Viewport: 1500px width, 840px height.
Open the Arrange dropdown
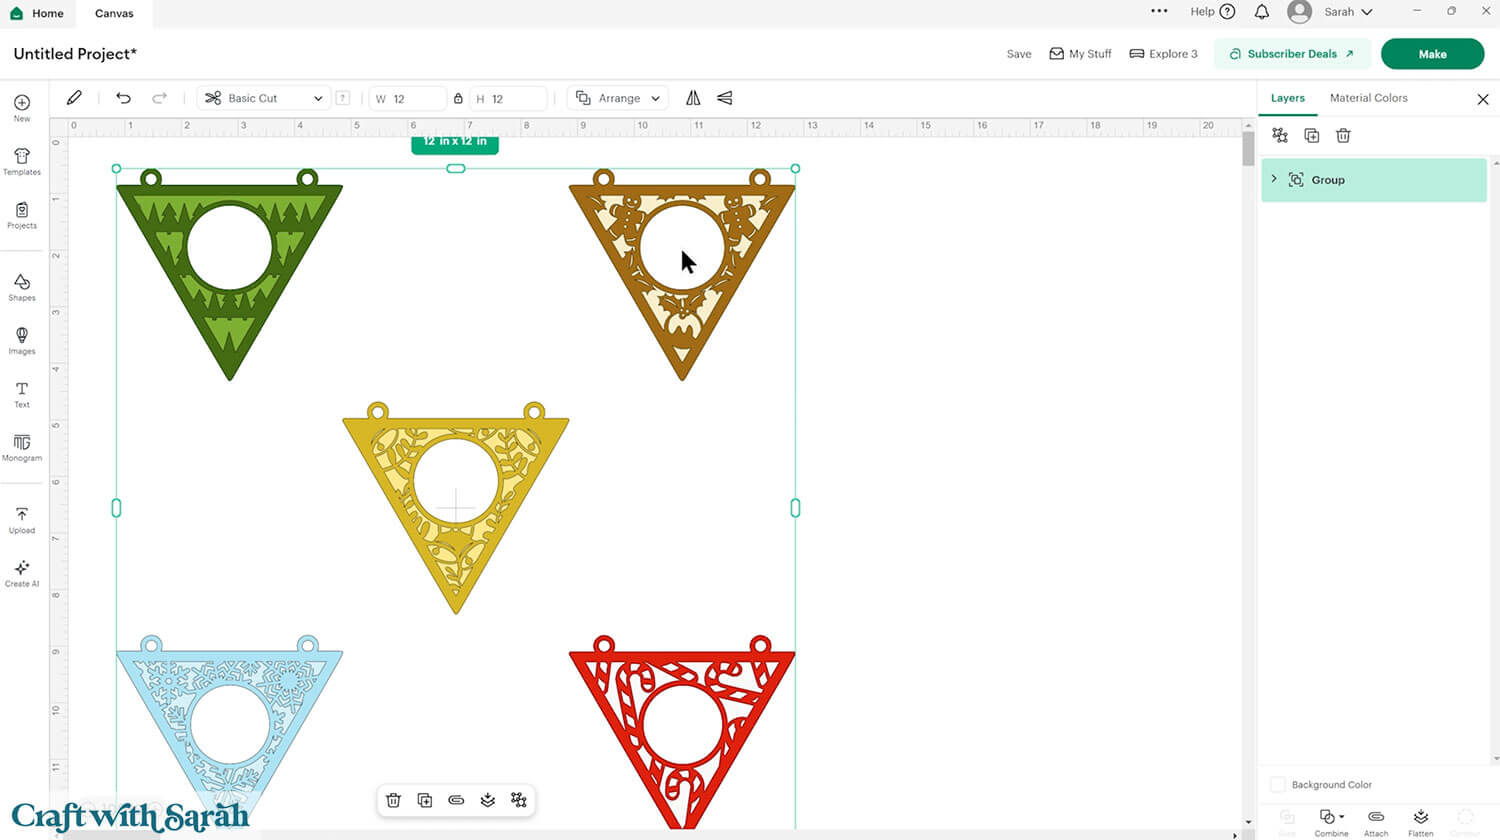pyautogui.click(x=617, y=98)
